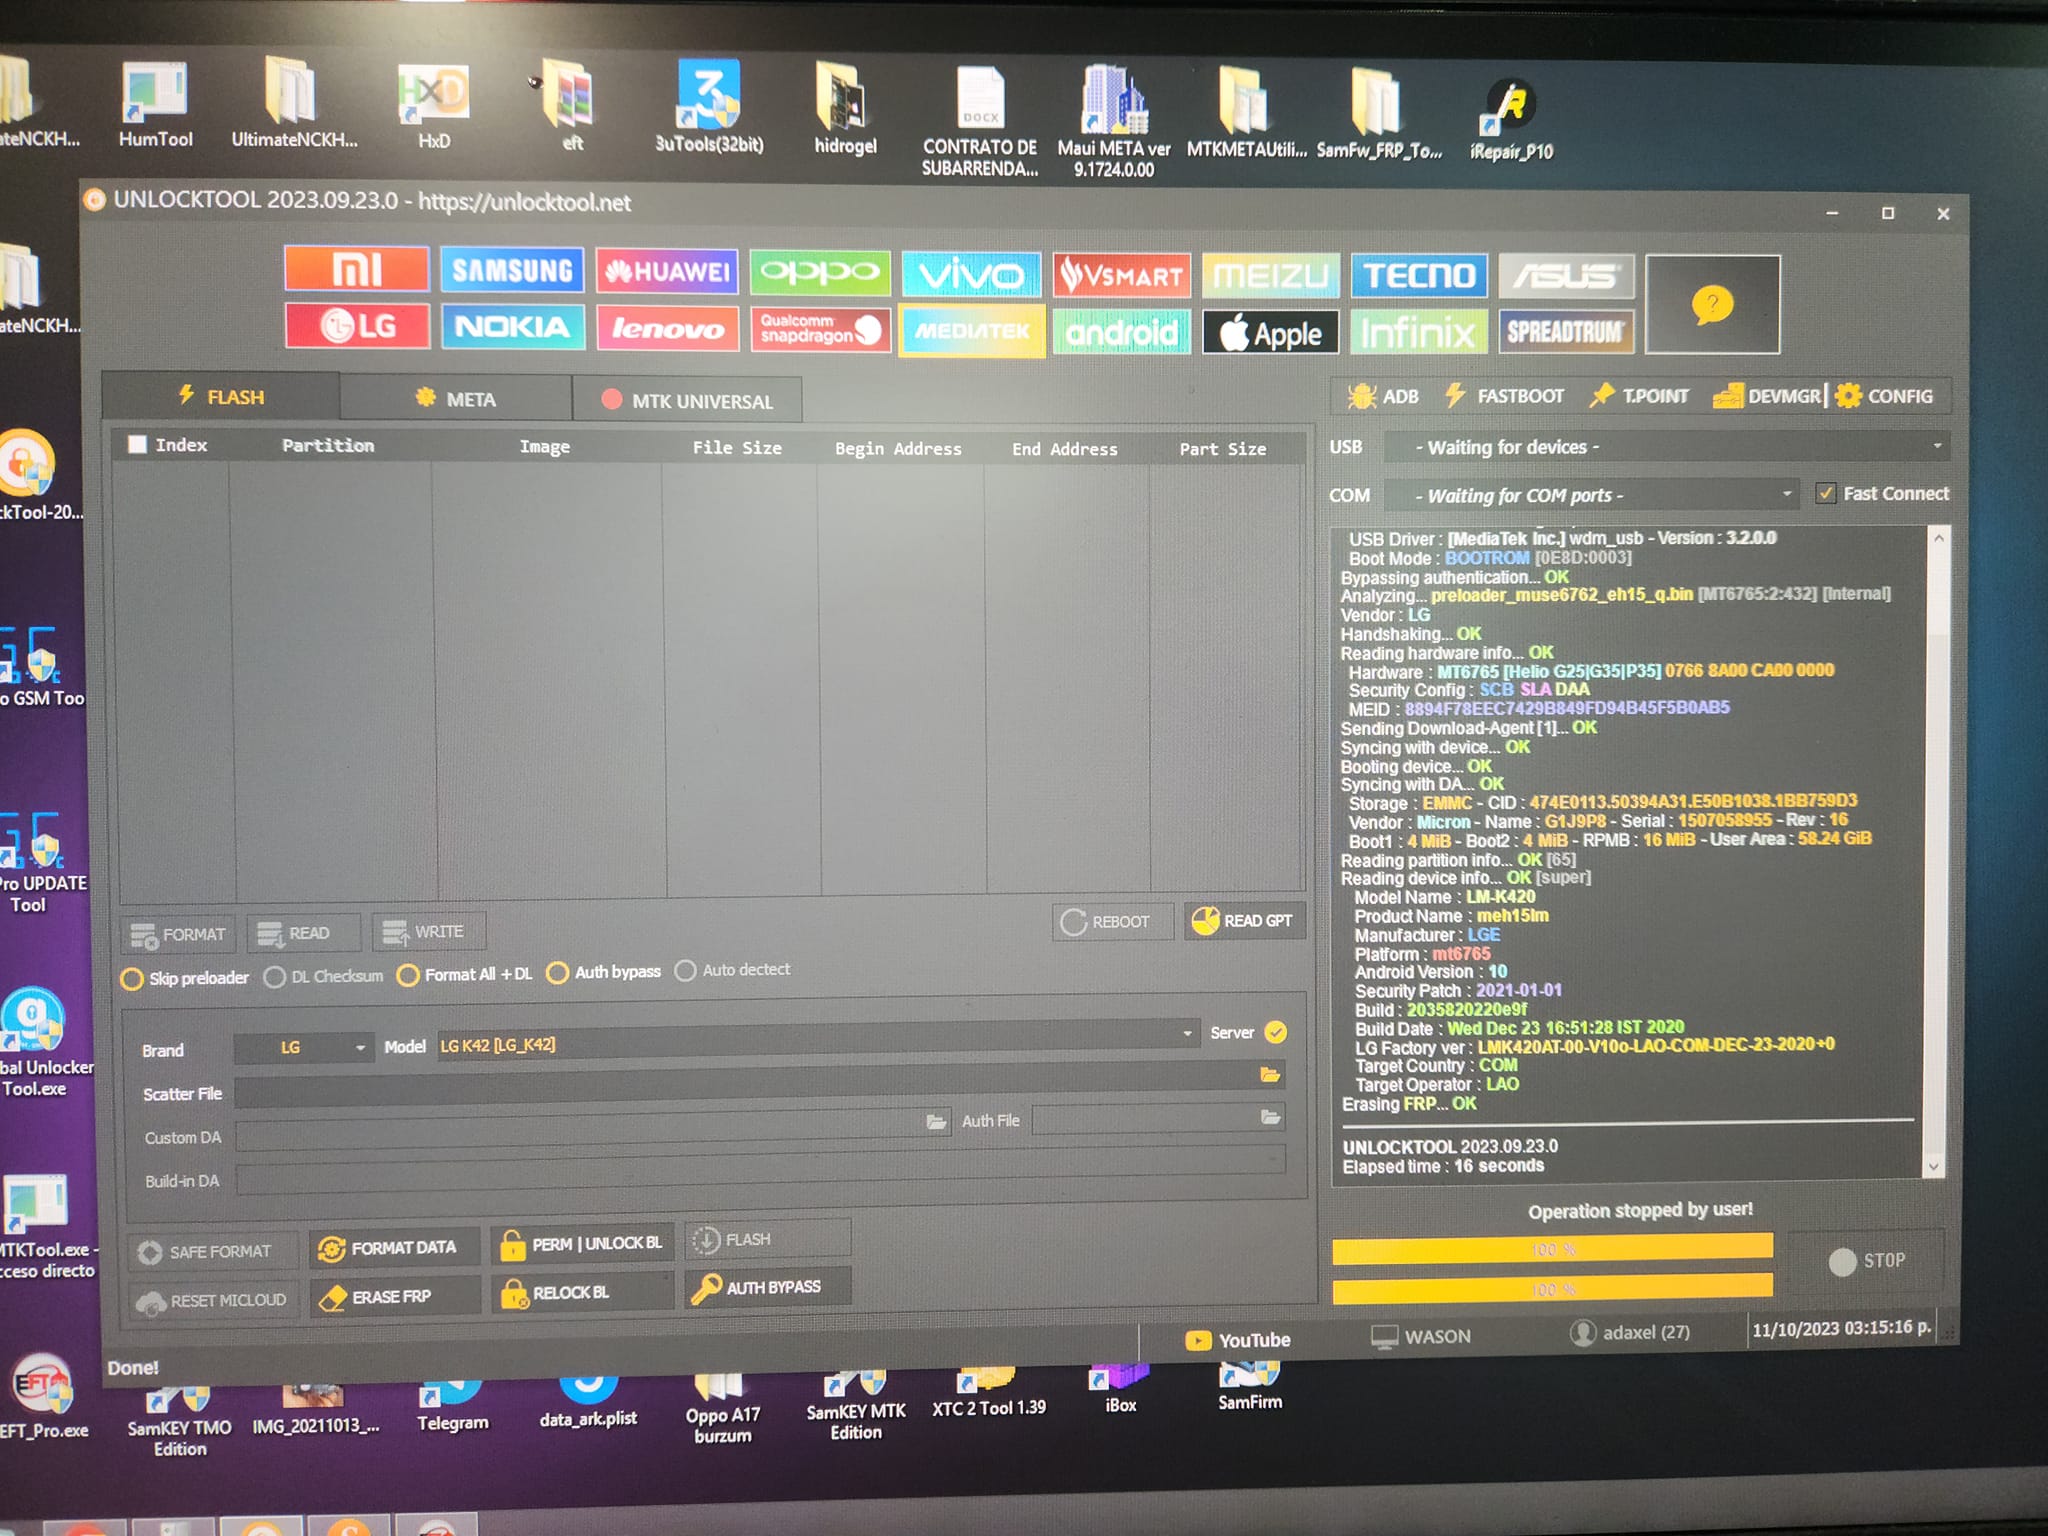
Task: Open the Brand LG dropdown
Action: point(304,1047)
